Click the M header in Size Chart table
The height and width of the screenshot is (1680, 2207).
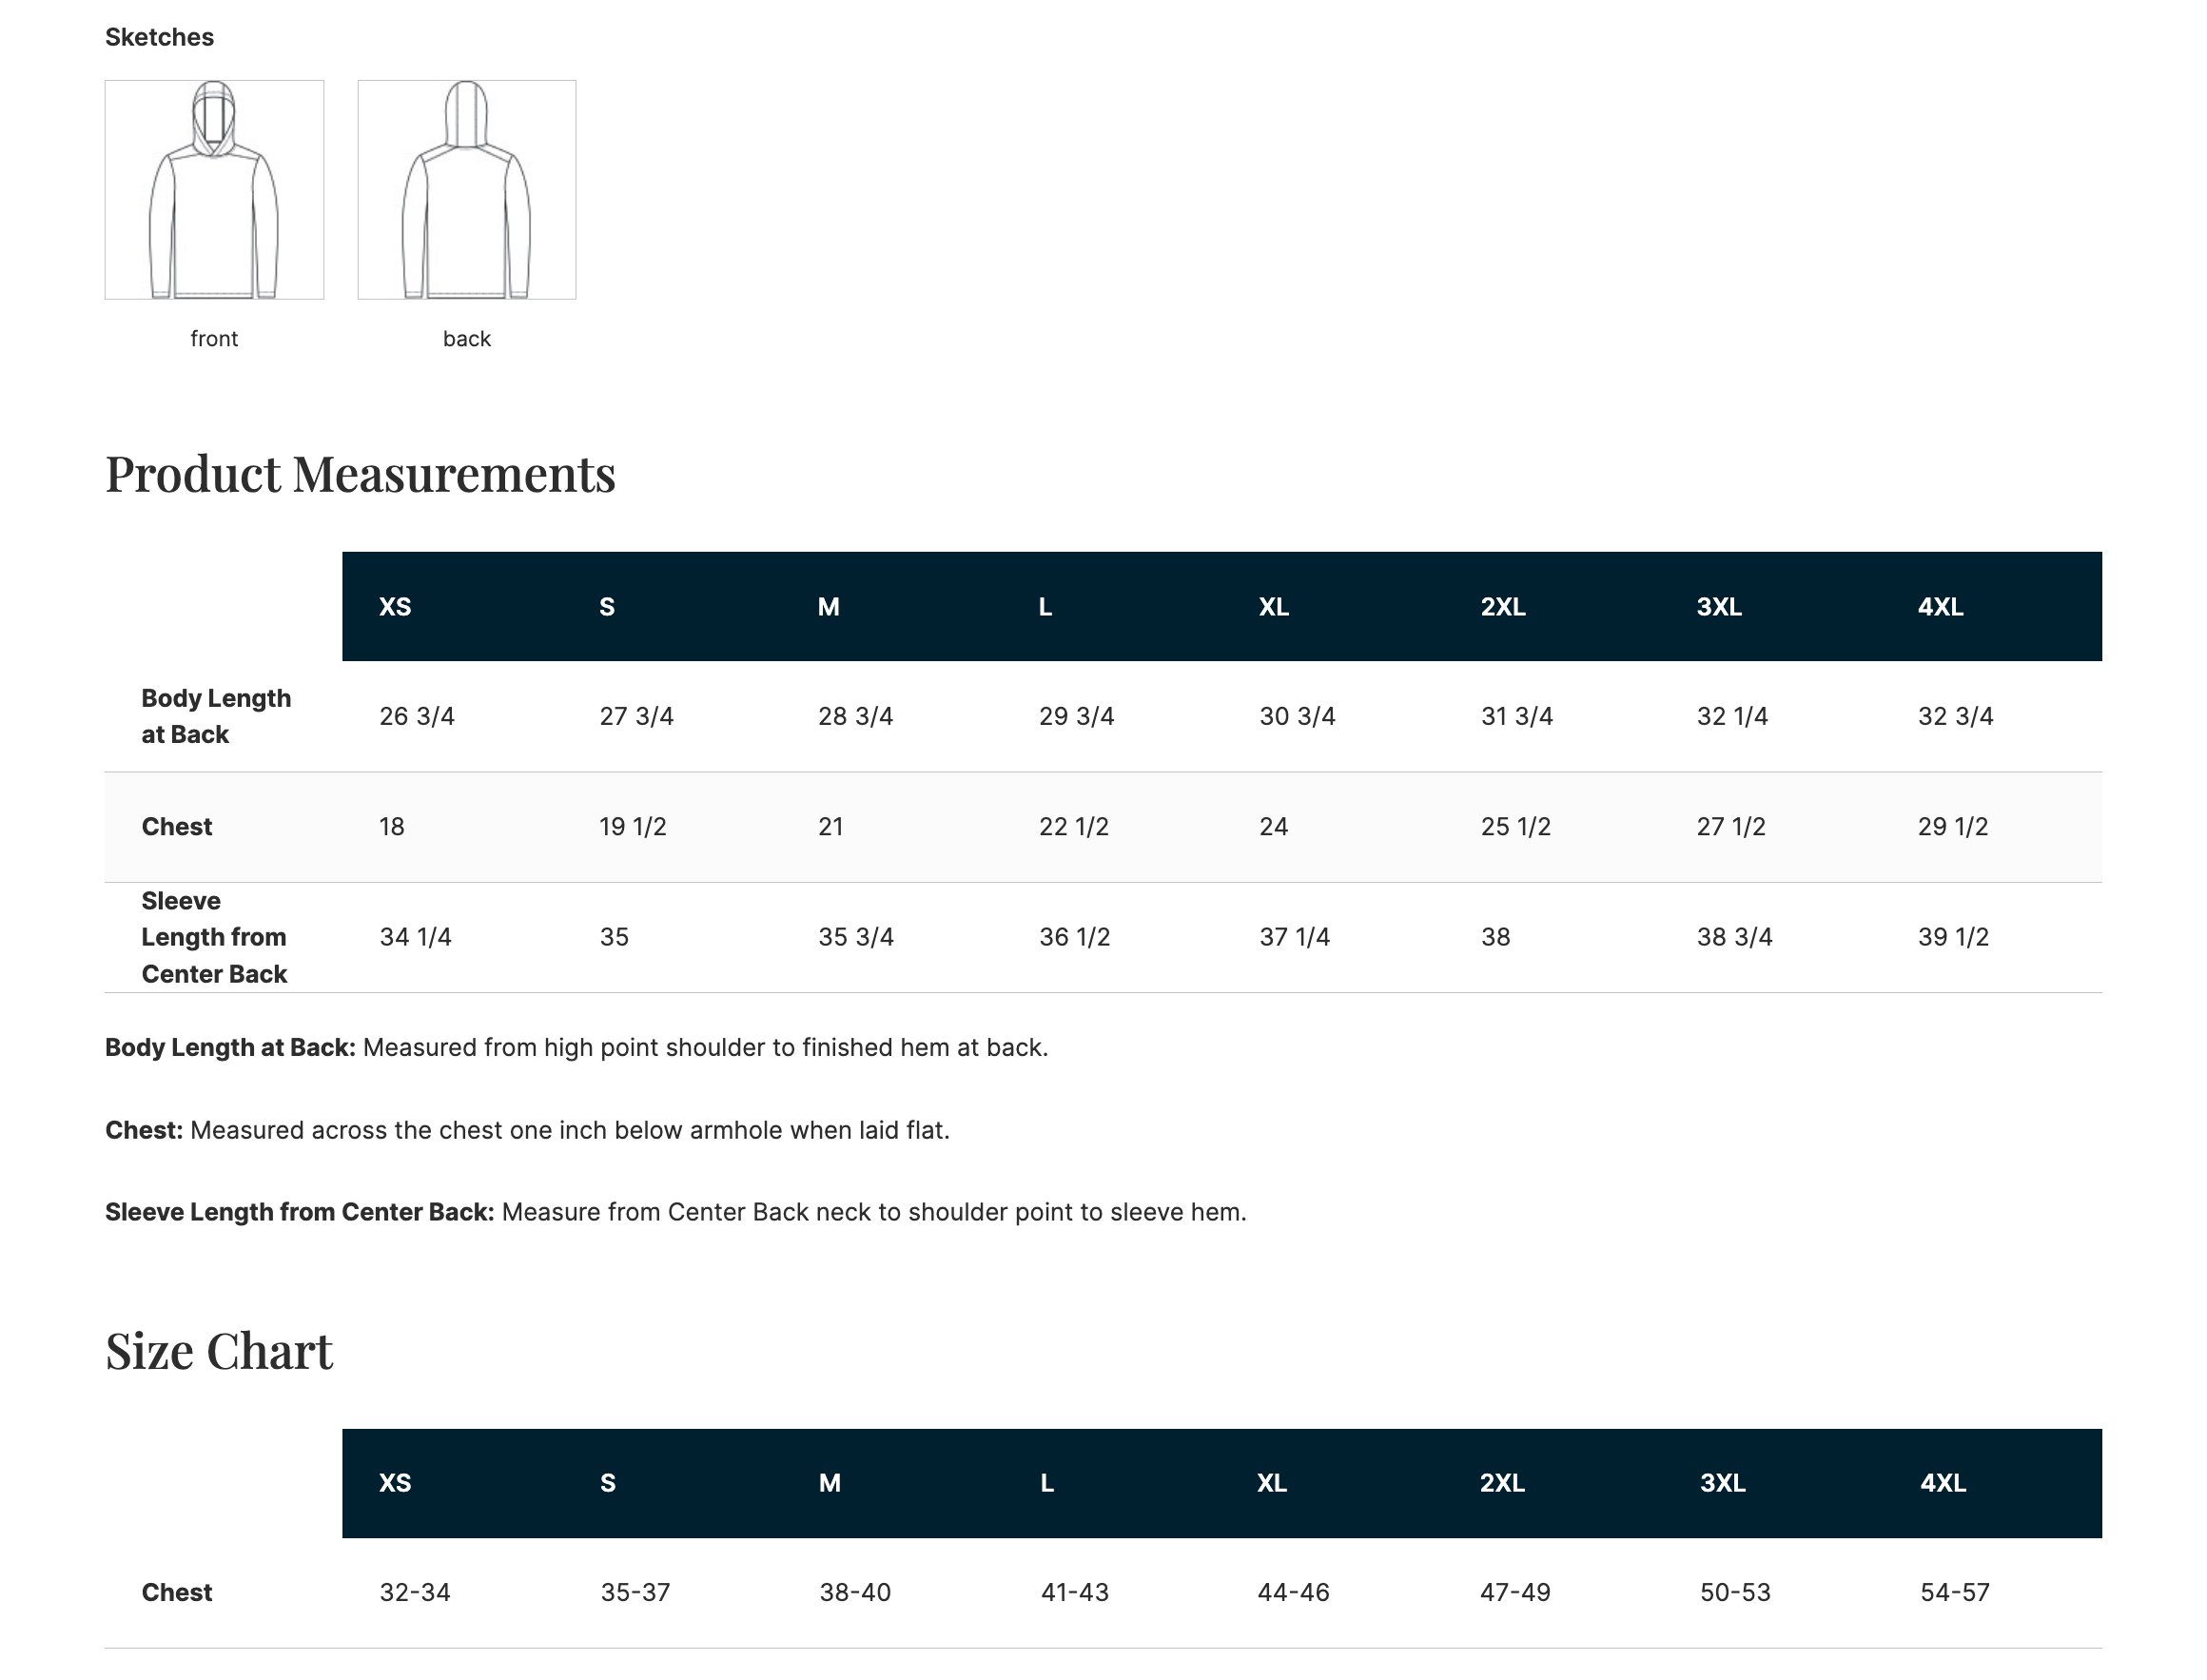(829, 1483)
